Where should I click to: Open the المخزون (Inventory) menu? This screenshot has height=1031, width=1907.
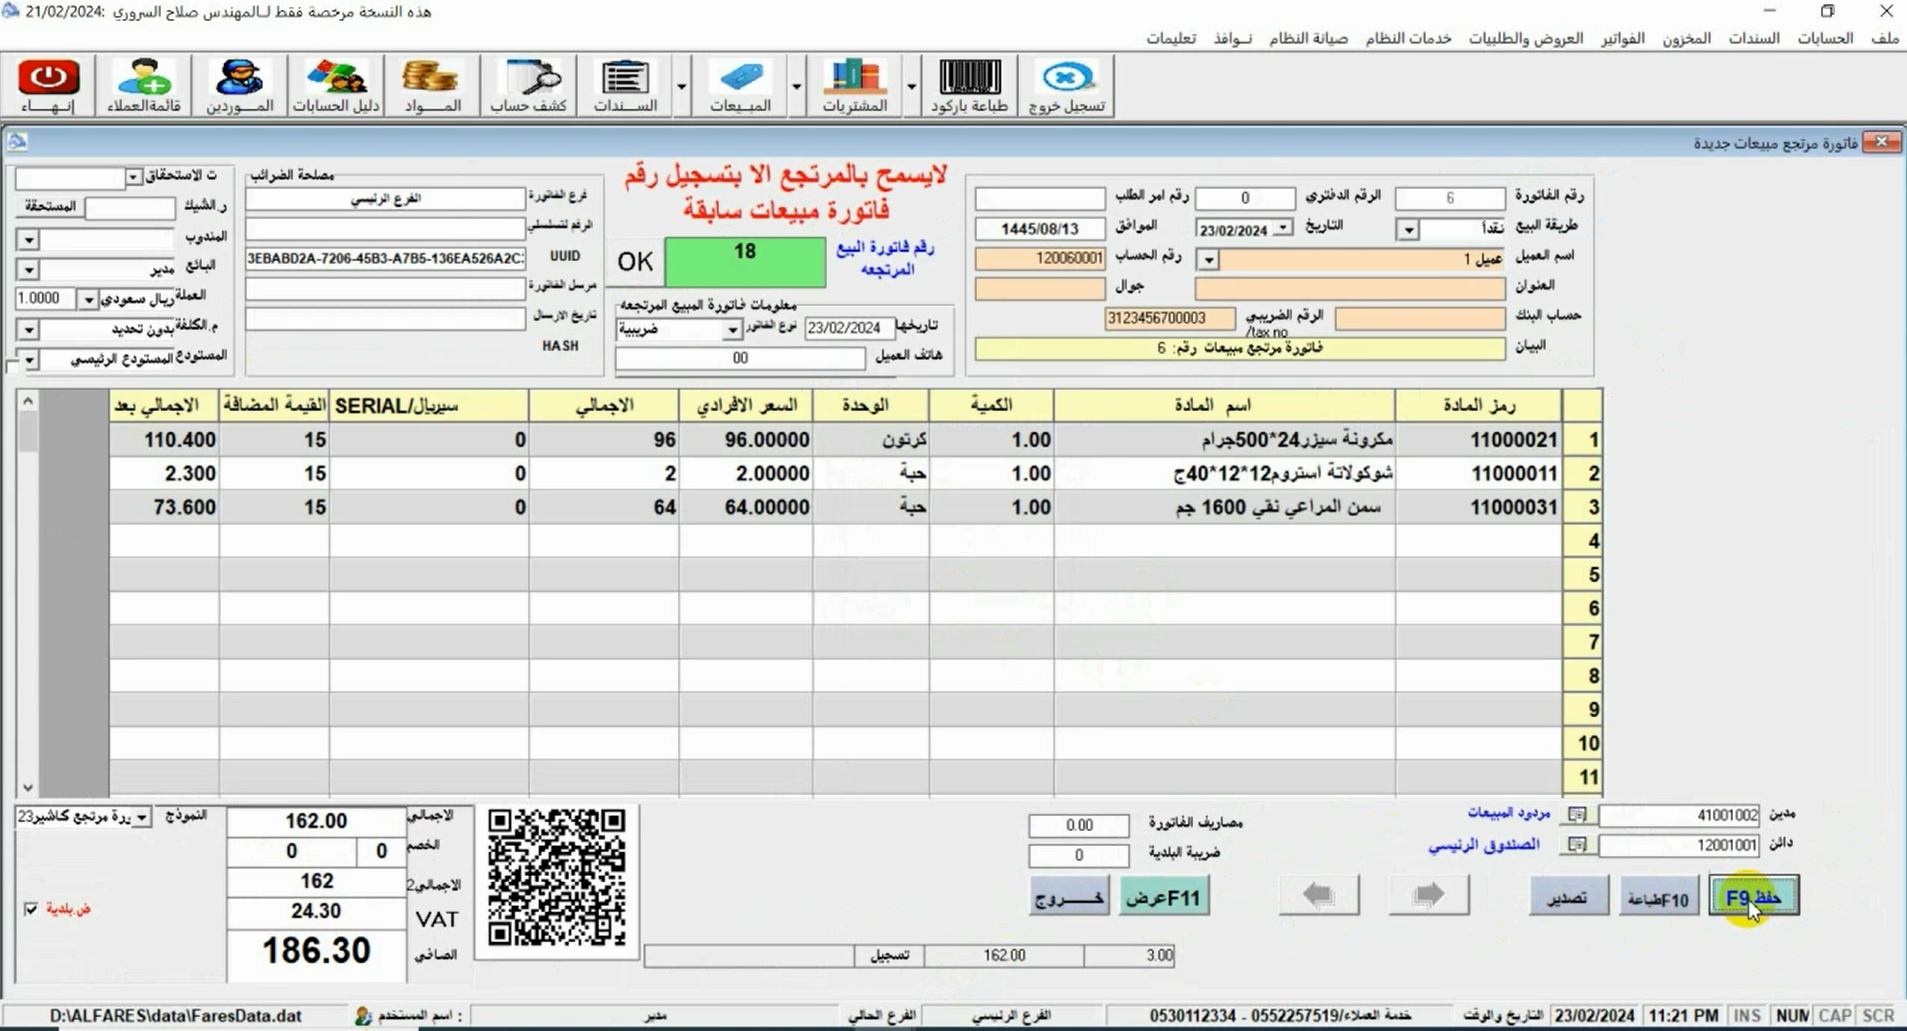pyautogui.click(x=1686, y=38)
